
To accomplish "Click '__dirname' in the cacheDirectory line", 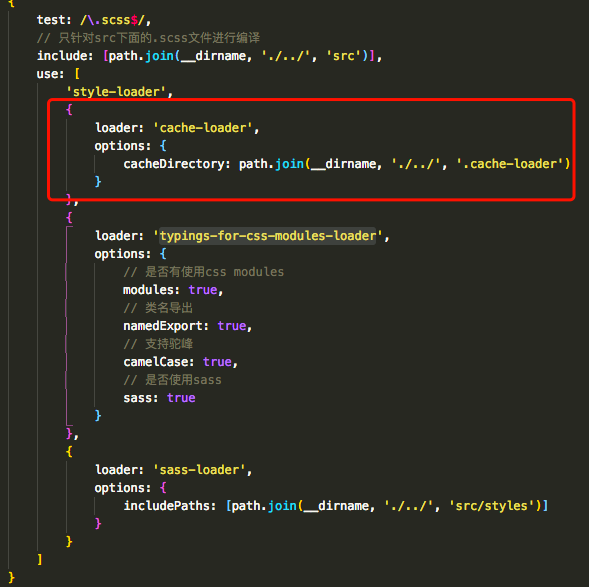I will click(343, 164).
